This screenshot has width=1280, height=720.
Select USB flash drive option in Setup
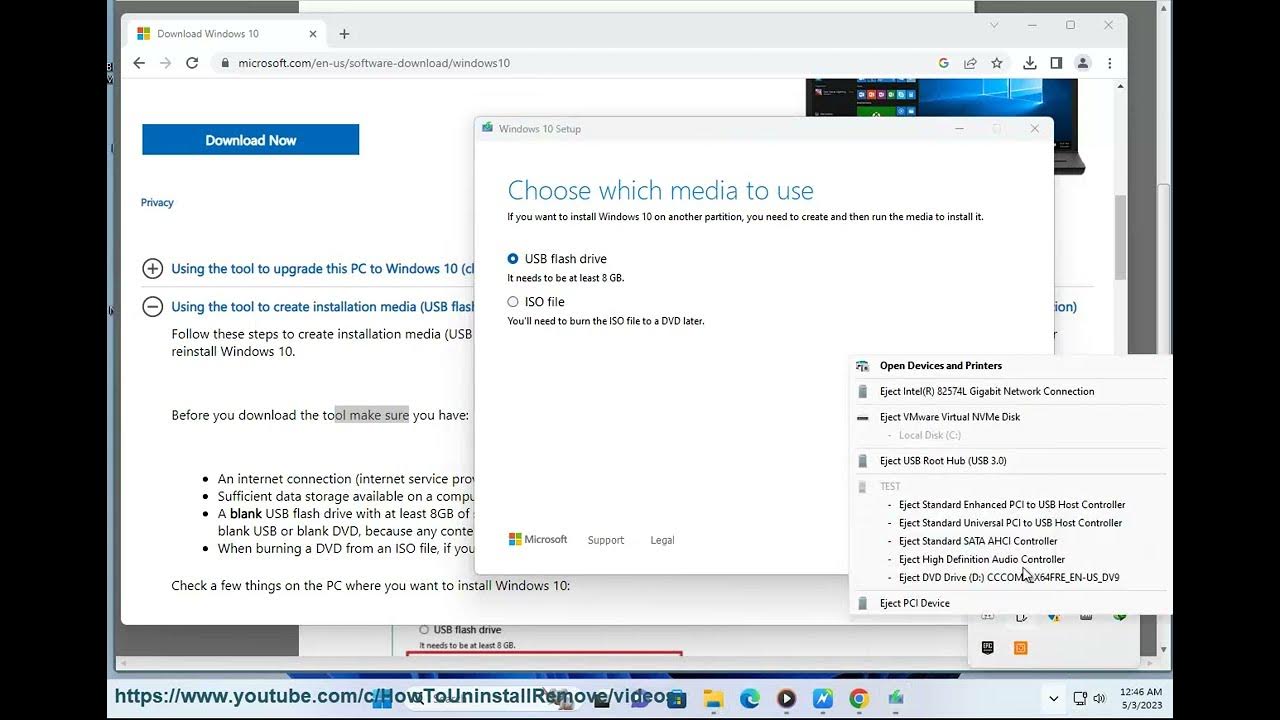pos(513,259)
